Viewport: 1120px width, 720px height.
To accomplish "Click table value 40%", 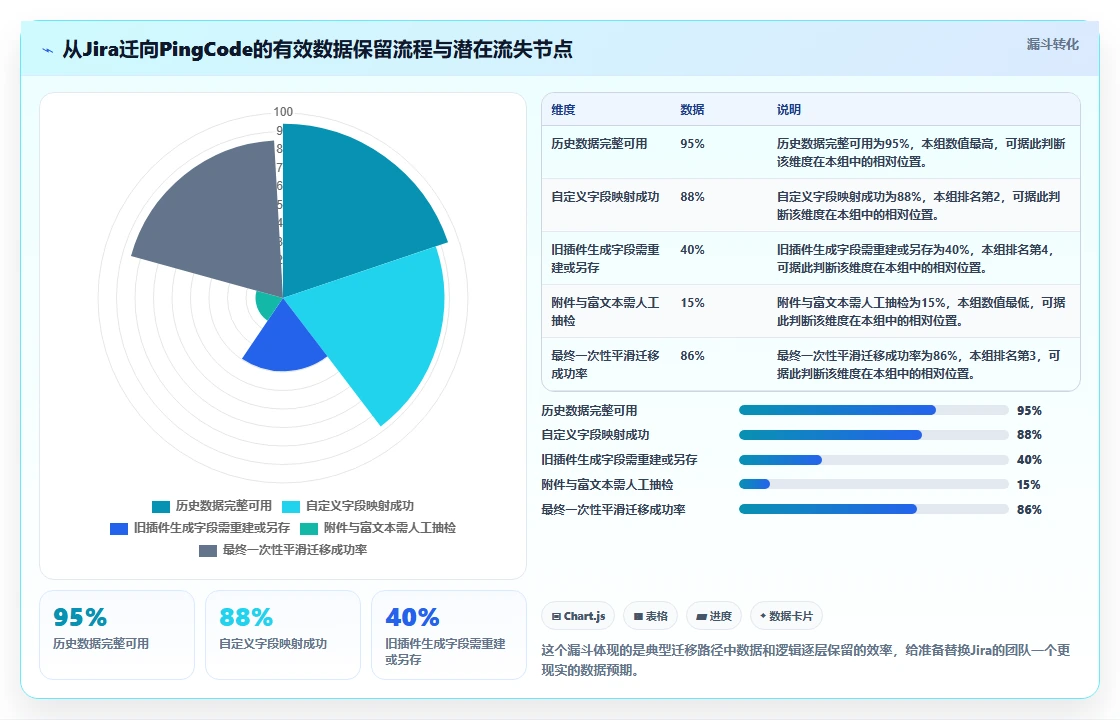I will click(692, 249).
